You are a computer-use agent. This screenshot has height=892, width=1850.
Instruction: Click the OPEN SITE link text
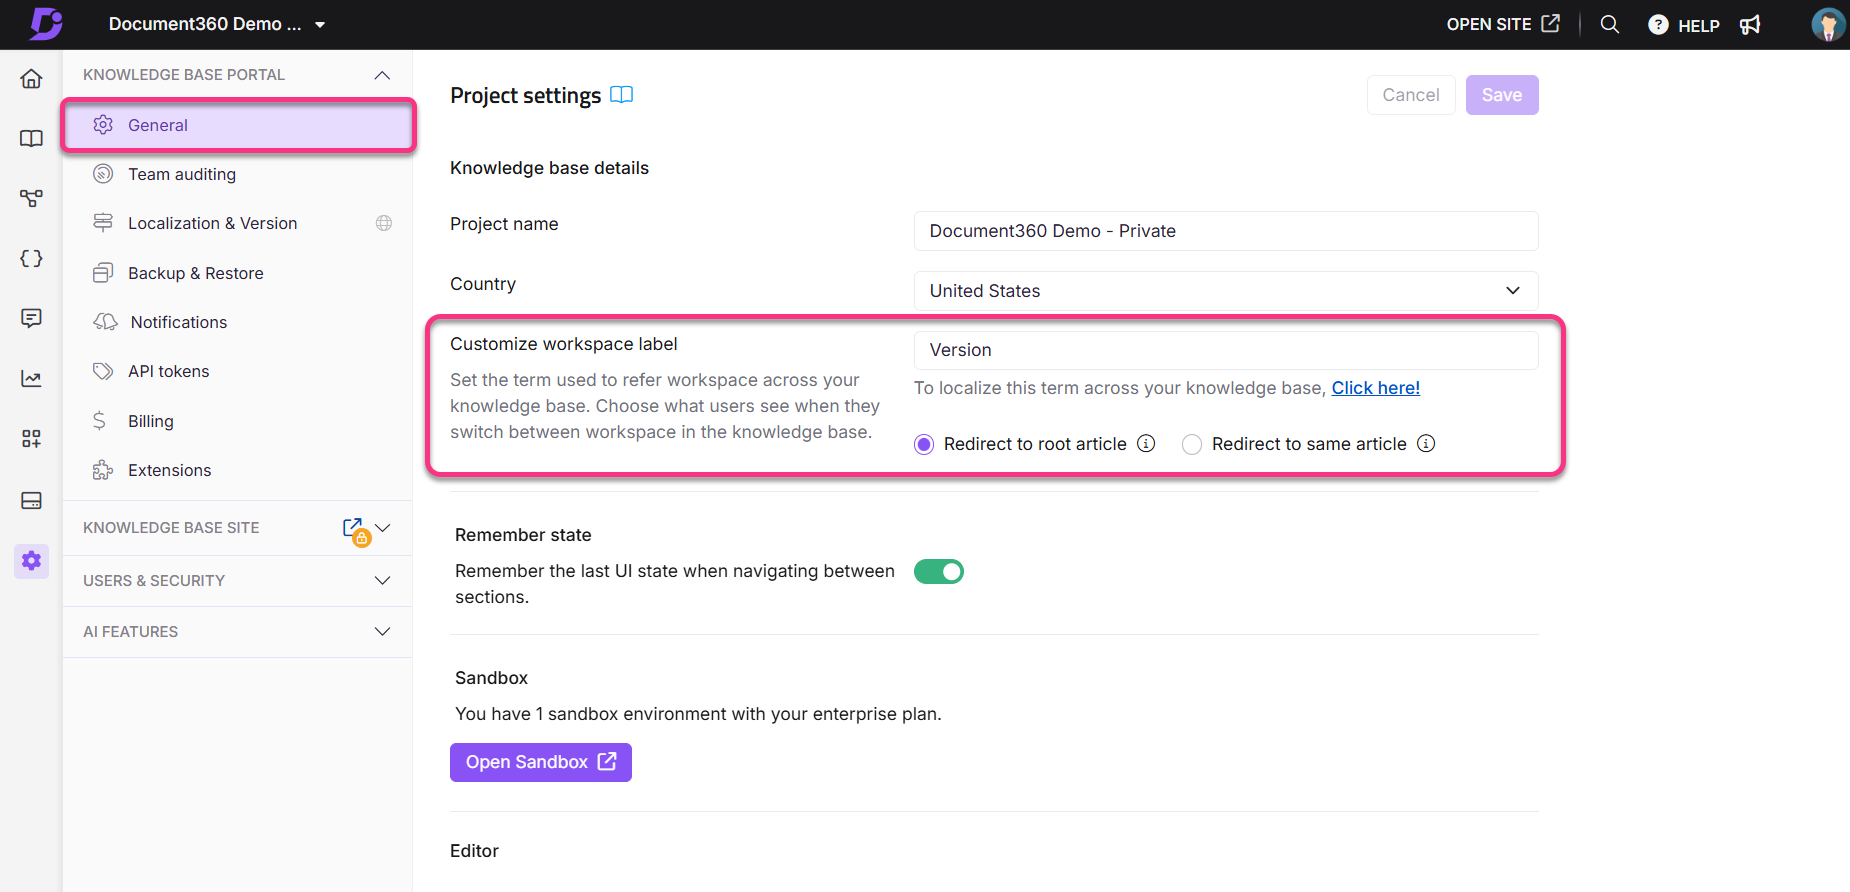coord(1489,24)
